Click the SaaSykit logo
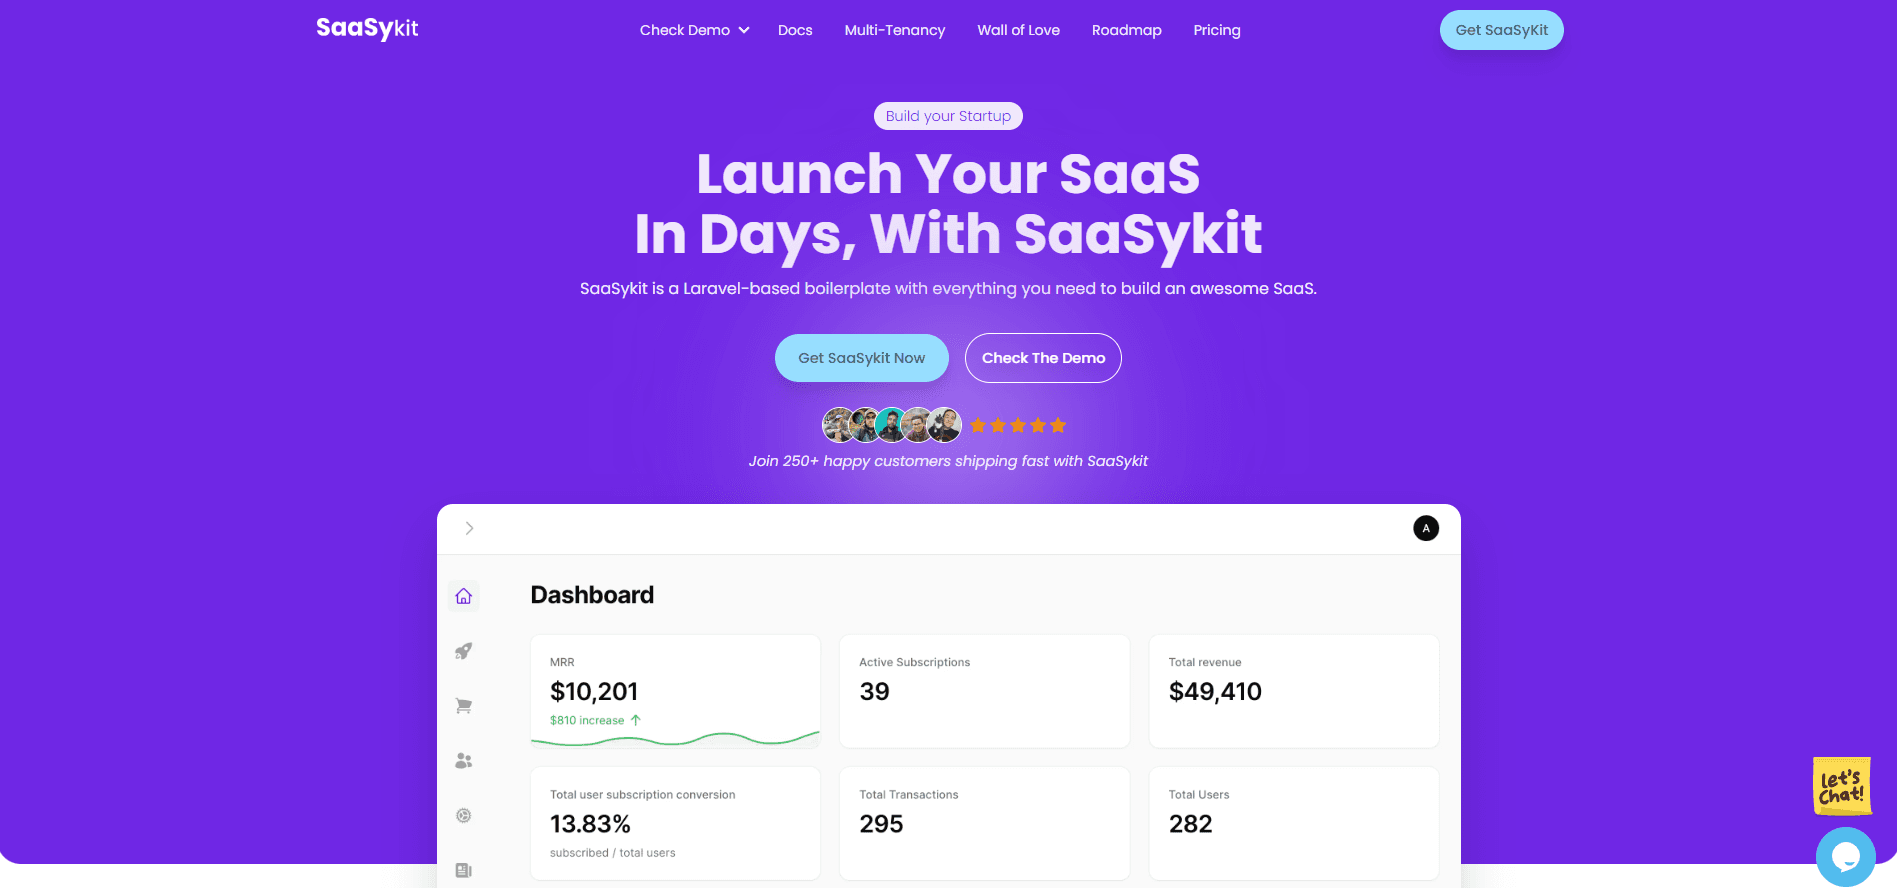Screen dimensions: 1897x888 click(x=367, y=29)
